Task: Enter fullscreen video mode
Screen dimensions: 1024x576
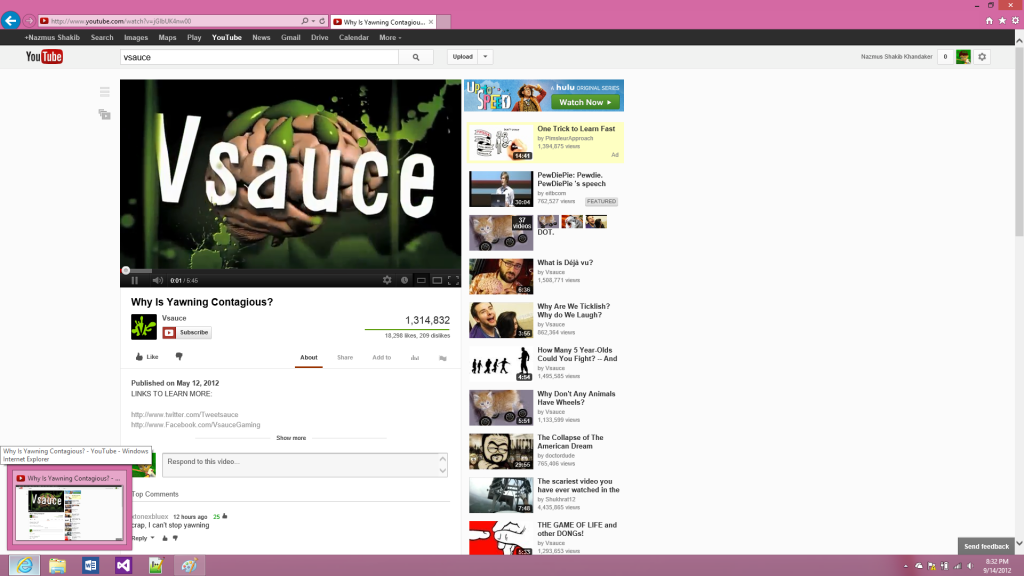Action: [x=453, y=280]
